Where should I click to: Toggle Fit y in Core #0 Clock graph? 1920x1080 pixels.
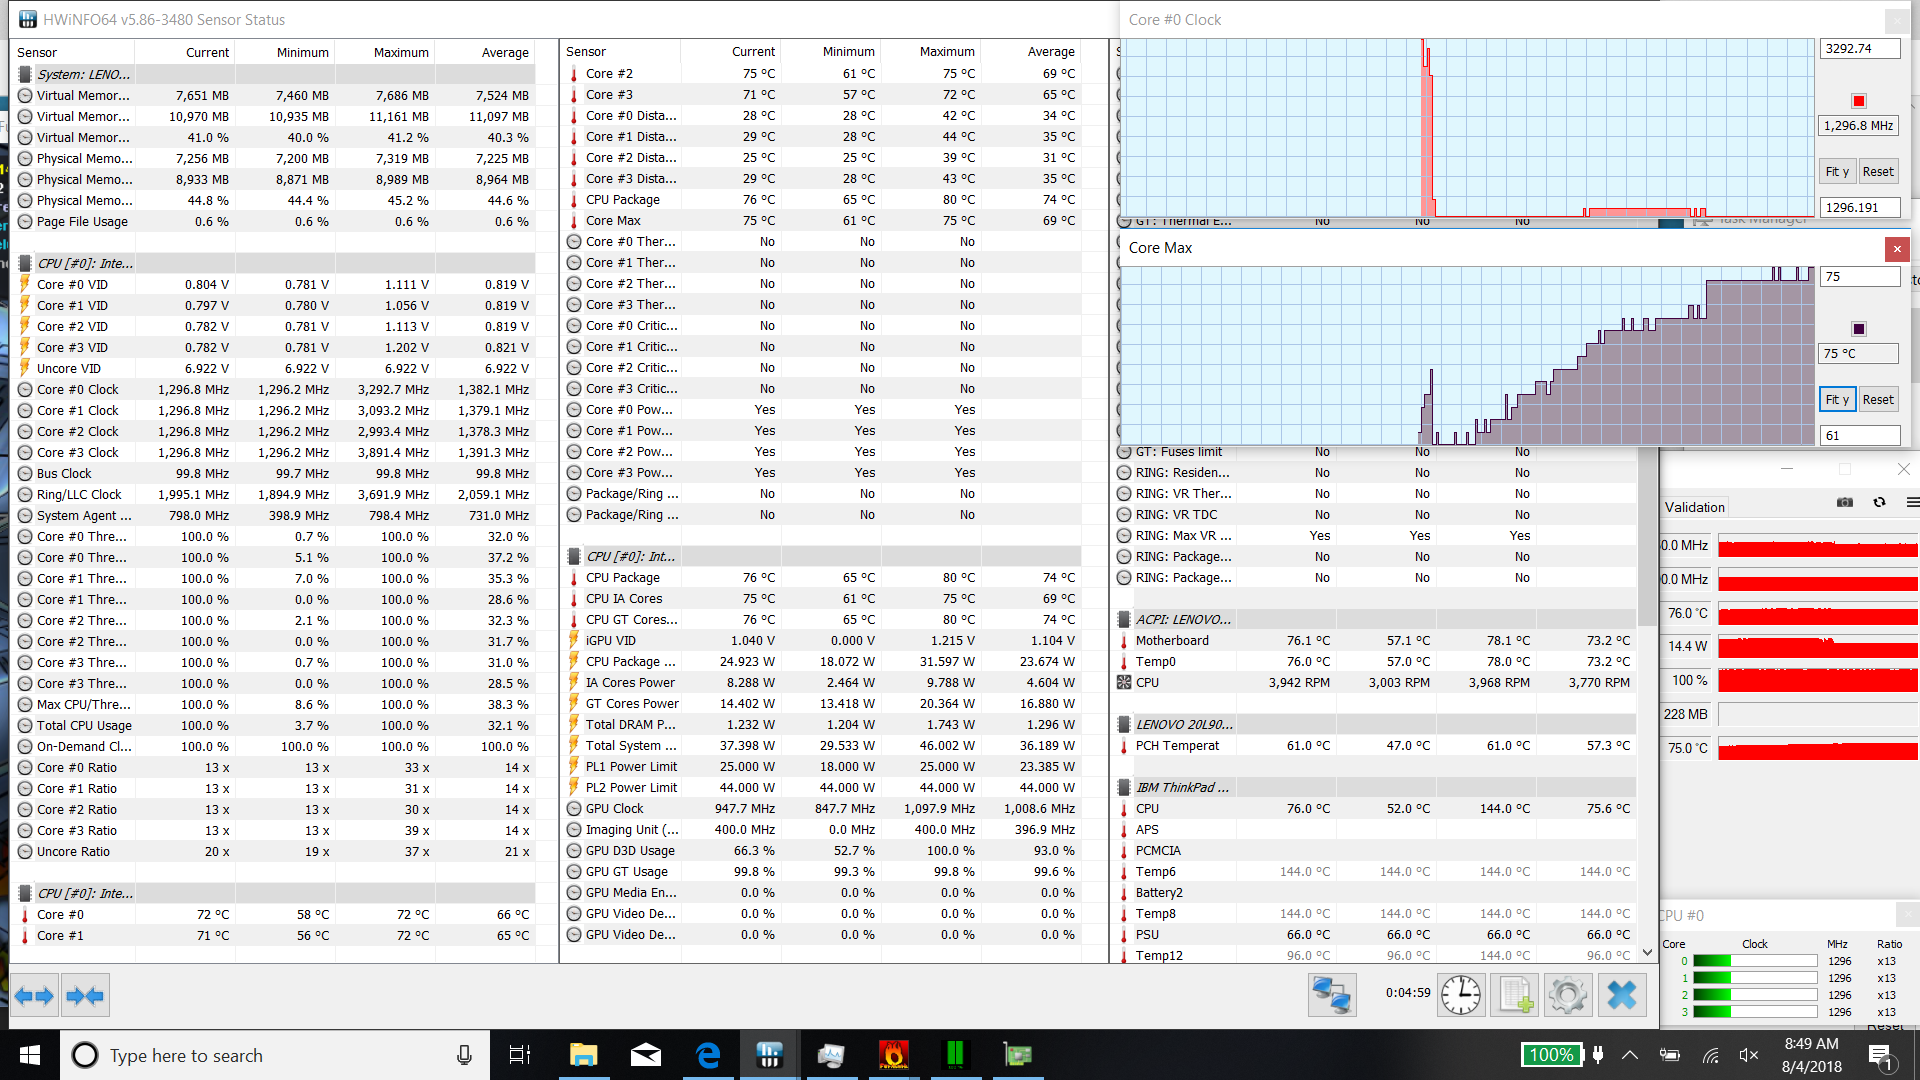pyautogui.click(x=1837, y=172)
